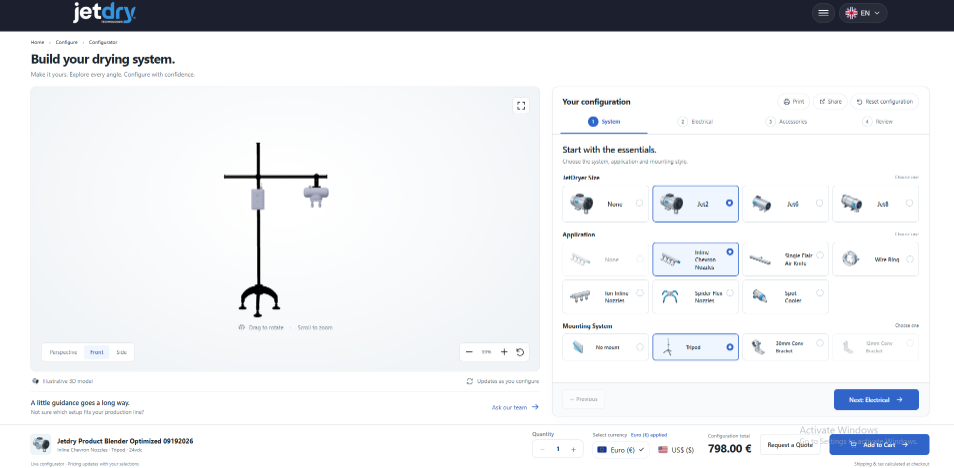Go to the Electrical step tab
The height and width of the screenshot is (468, 954).
click(x=695, y=122)
